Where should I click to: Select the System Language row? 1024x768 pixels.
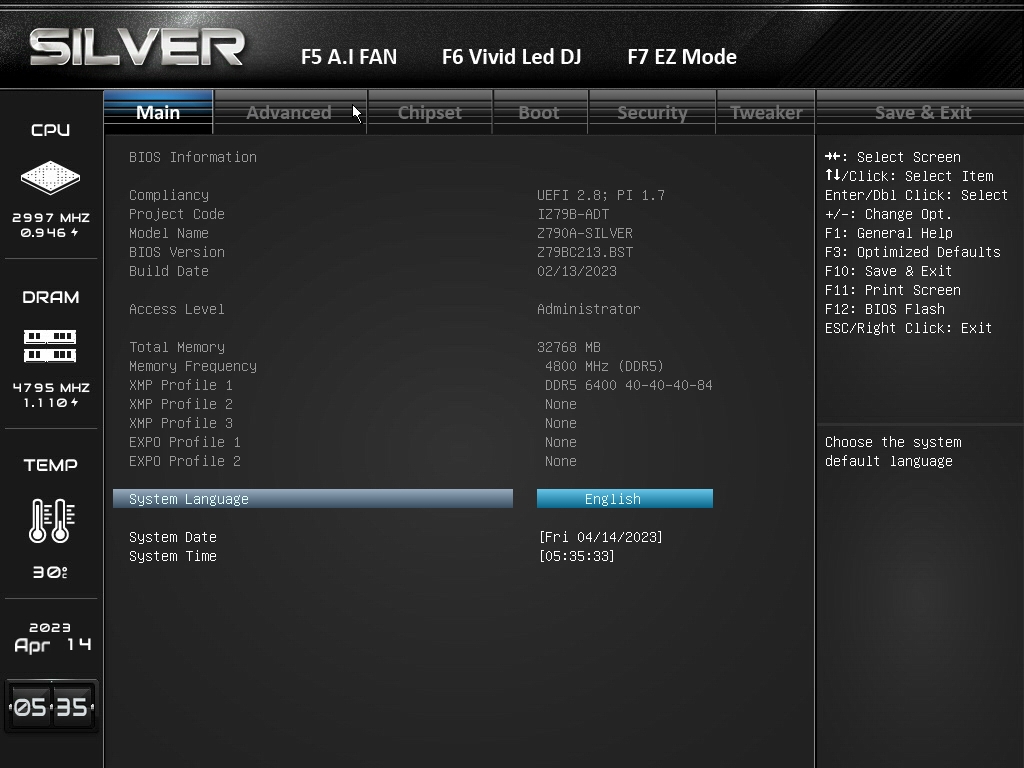point(313,499)
